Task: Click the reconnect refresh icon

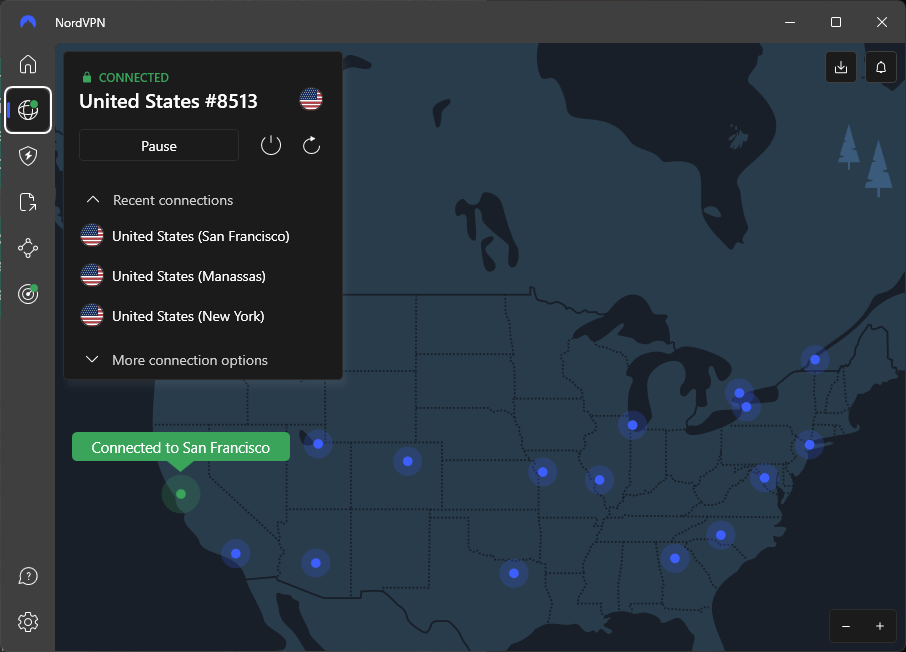Action: click(x=311, y=145)
